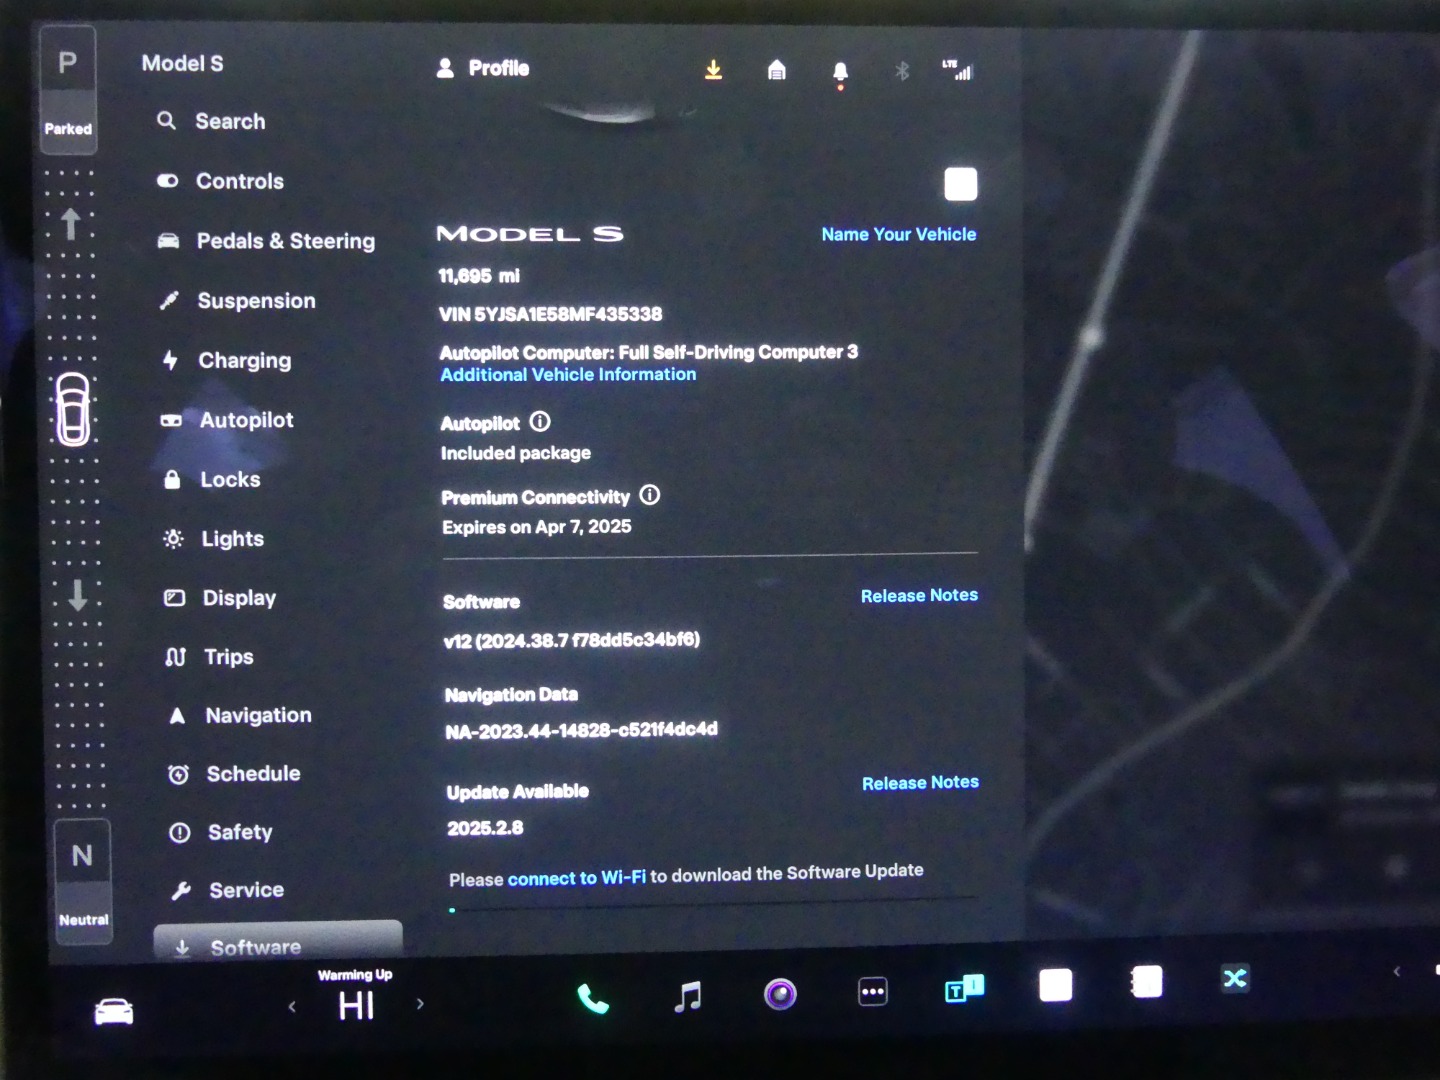Increase temperature with right arrow
The width and height of the screenshot is (1440, 1080).
[x=420, y=1003]
